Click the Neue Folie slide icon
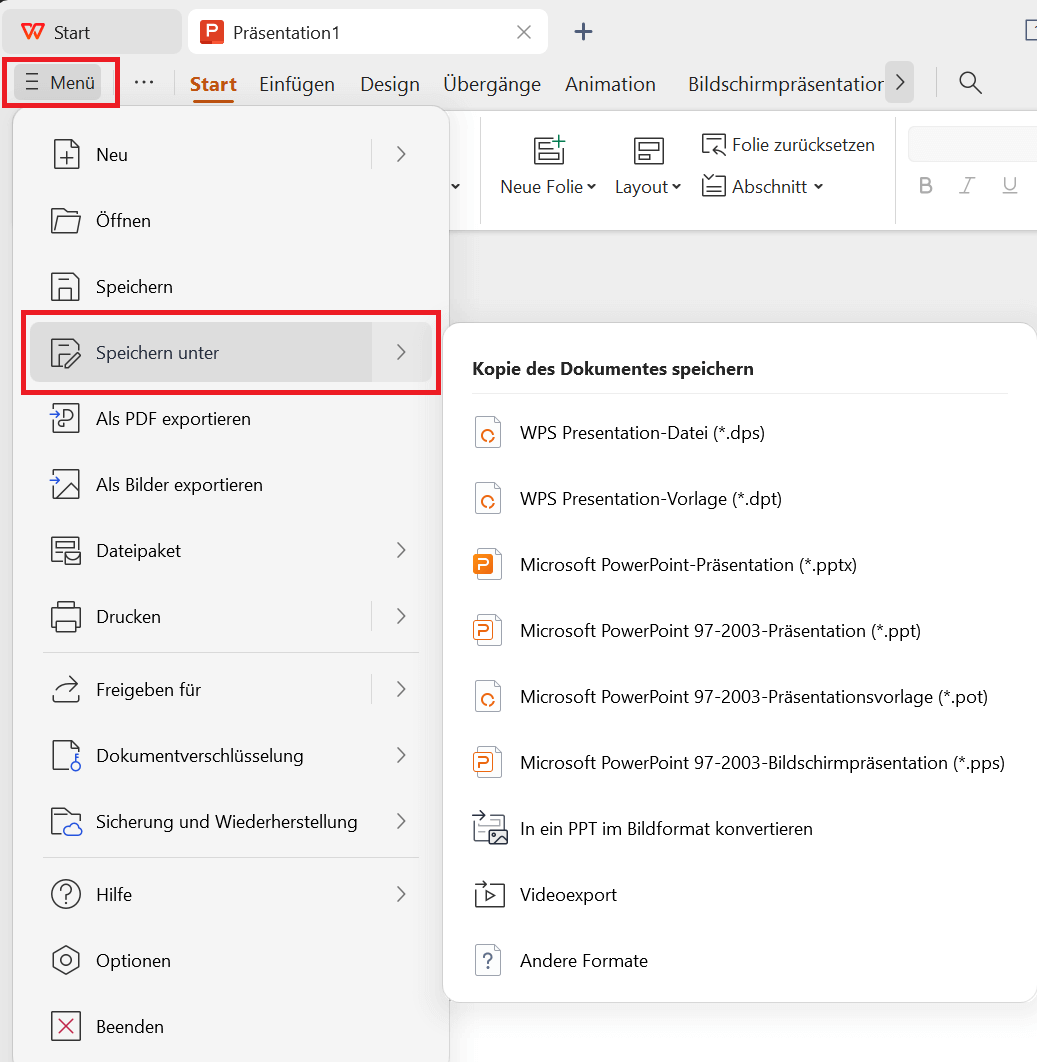Viewport: 1037px width, 1062px height. [x=548, y=151]
